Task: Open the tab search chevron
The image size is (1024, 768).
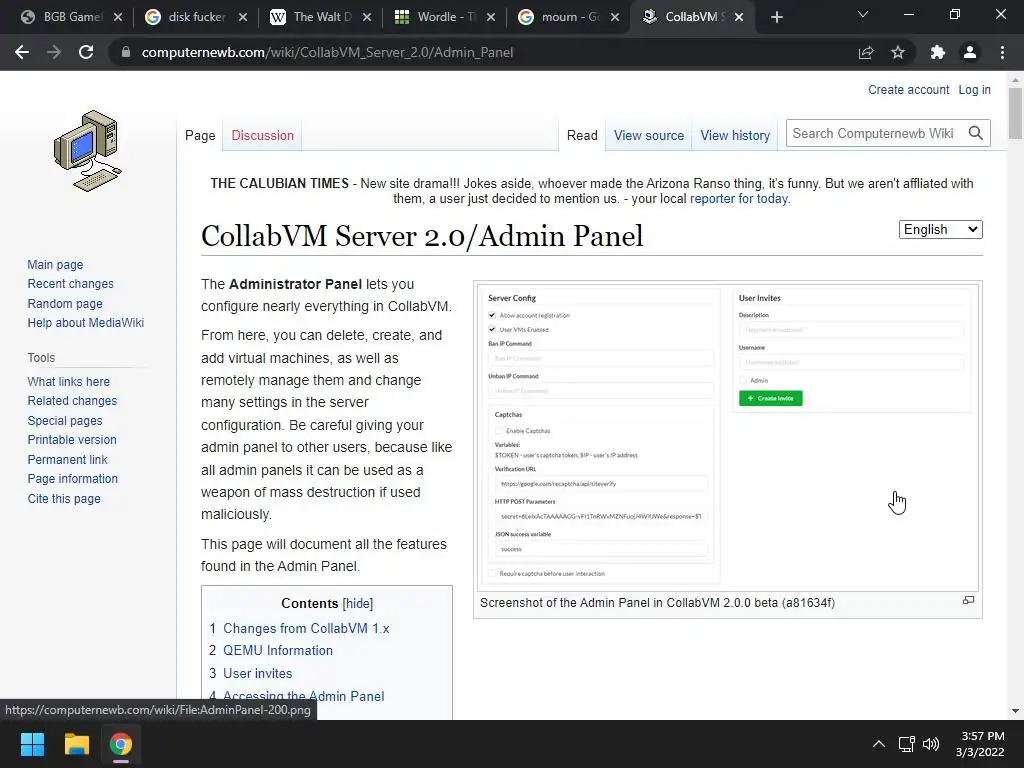Action: click(x=863, y=14)
